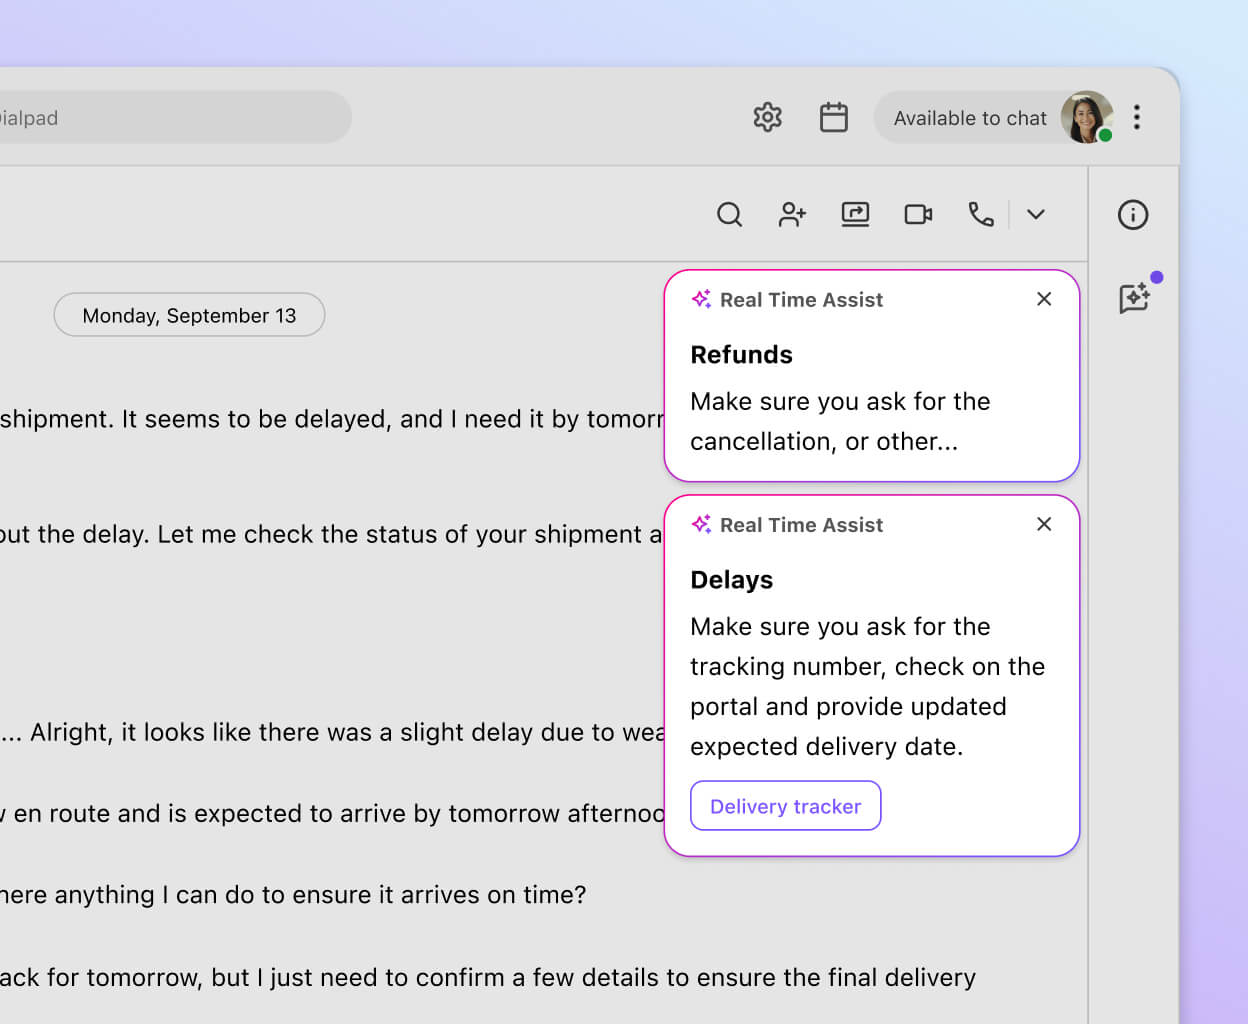Image resolution: width=1248 pixels, height=1024 pixels.
Task: Select the add participant icon
Action: tap(792, 214)
